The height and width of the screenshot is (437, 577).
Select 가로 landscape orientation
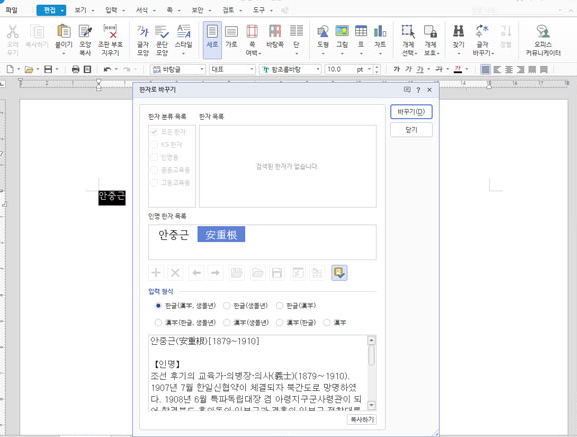(x=231, y=36)
